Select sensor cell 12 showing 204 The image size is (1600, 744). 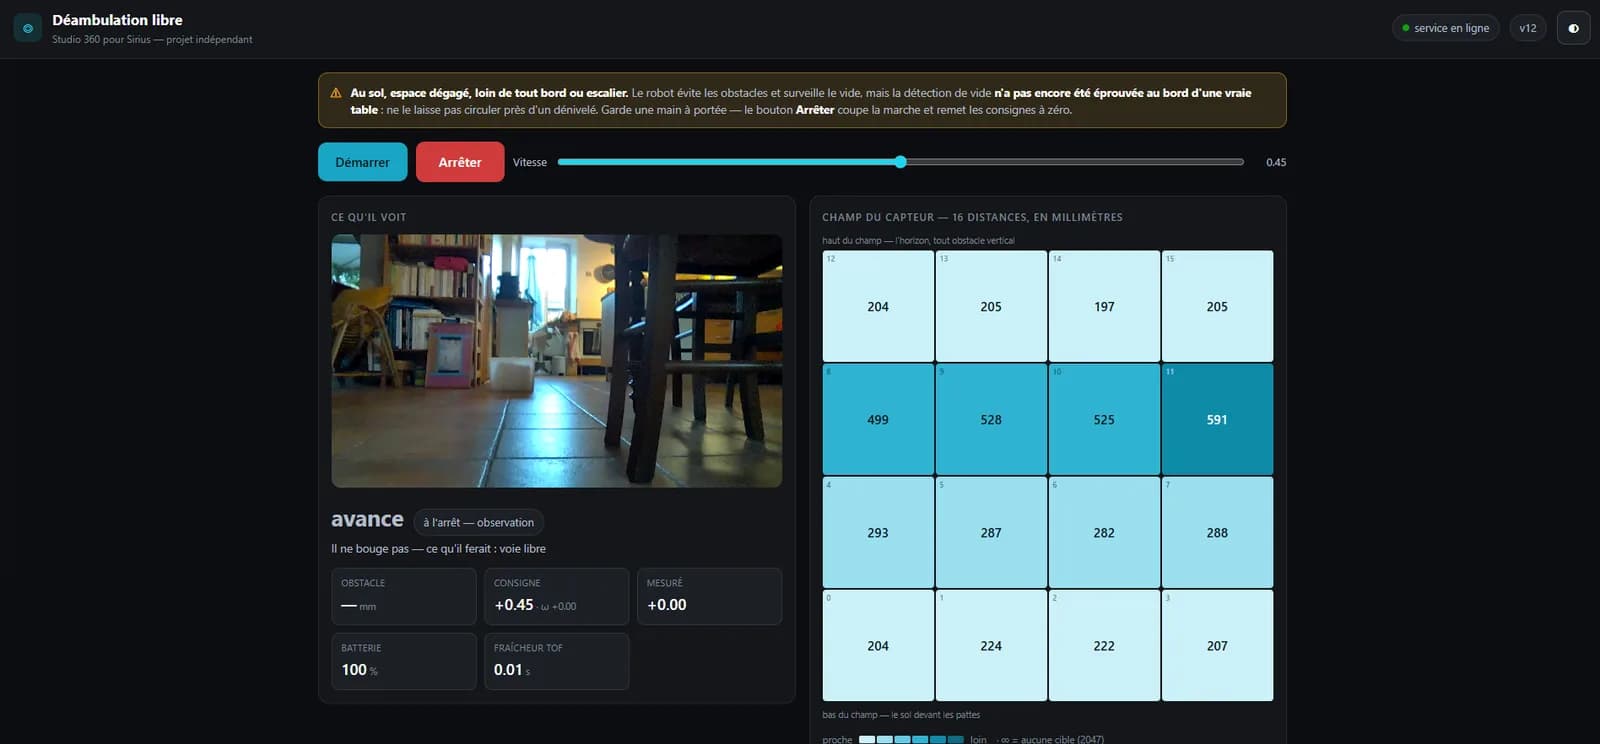click(878, 306)
